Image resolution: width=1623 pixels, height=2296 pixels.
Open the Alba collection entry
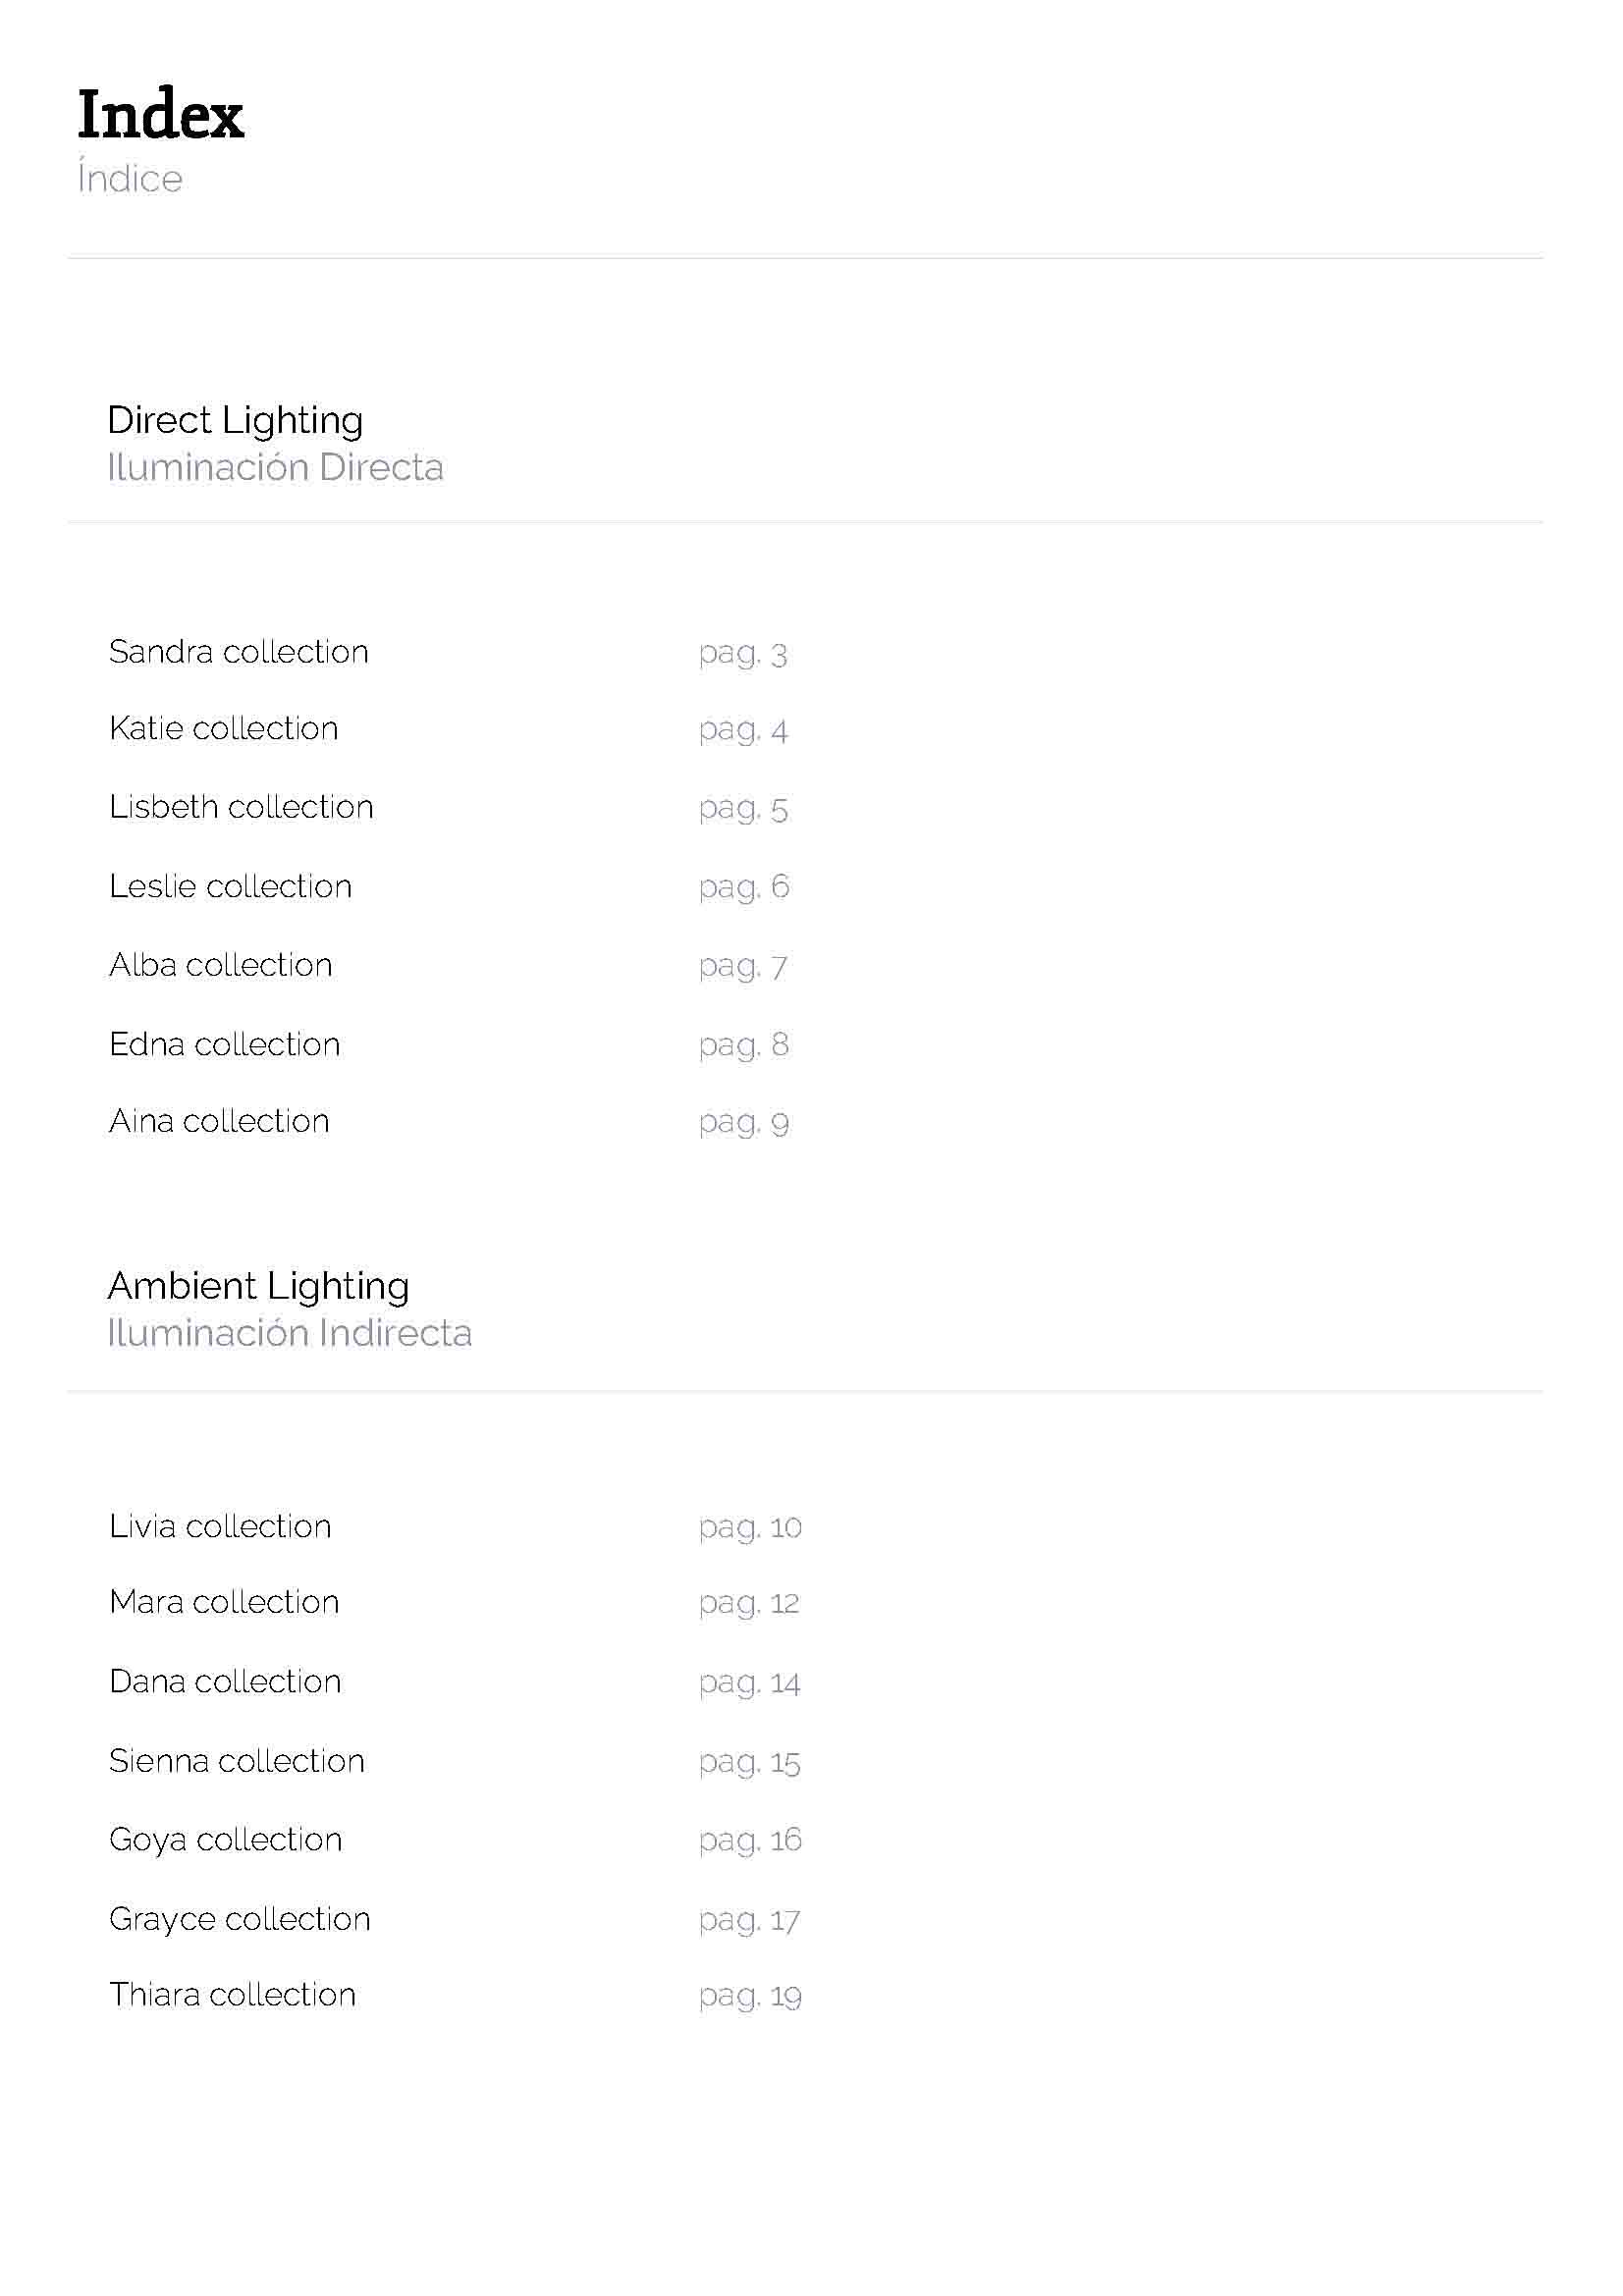[x=221, y=965]
